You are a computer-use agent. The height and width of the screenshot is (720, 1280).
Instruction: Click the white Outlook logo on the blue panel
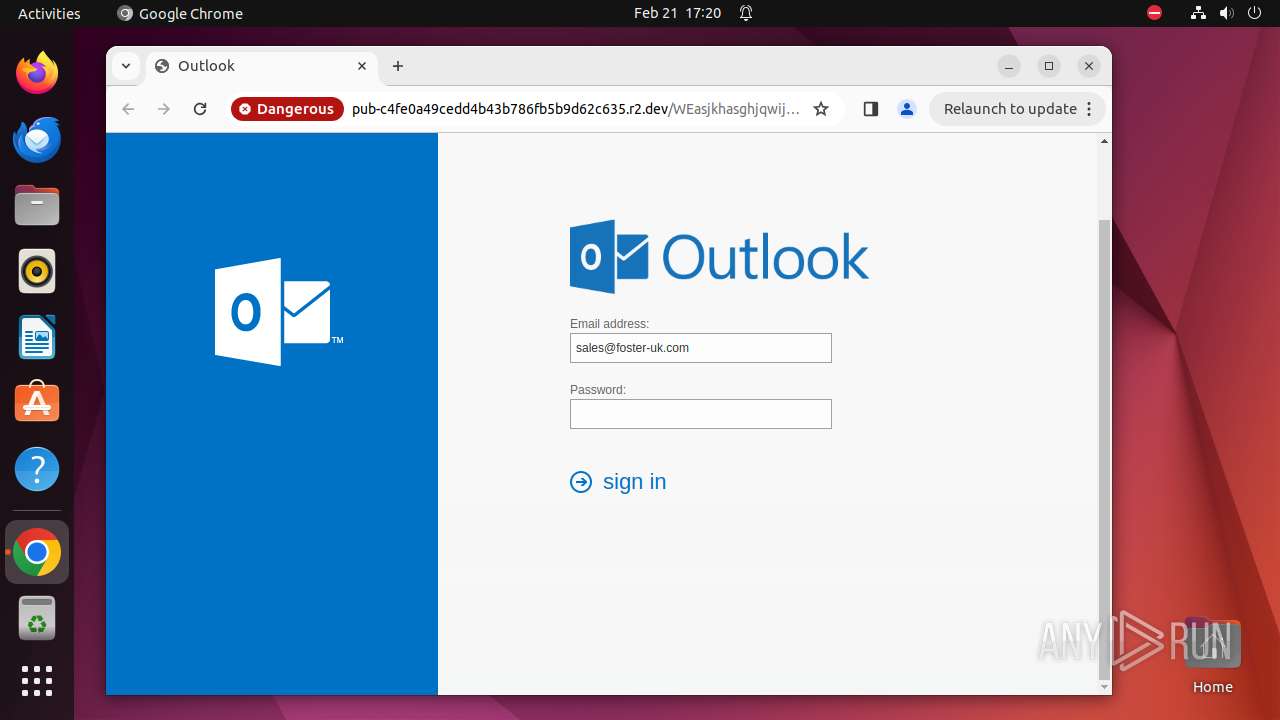[279, 312]
